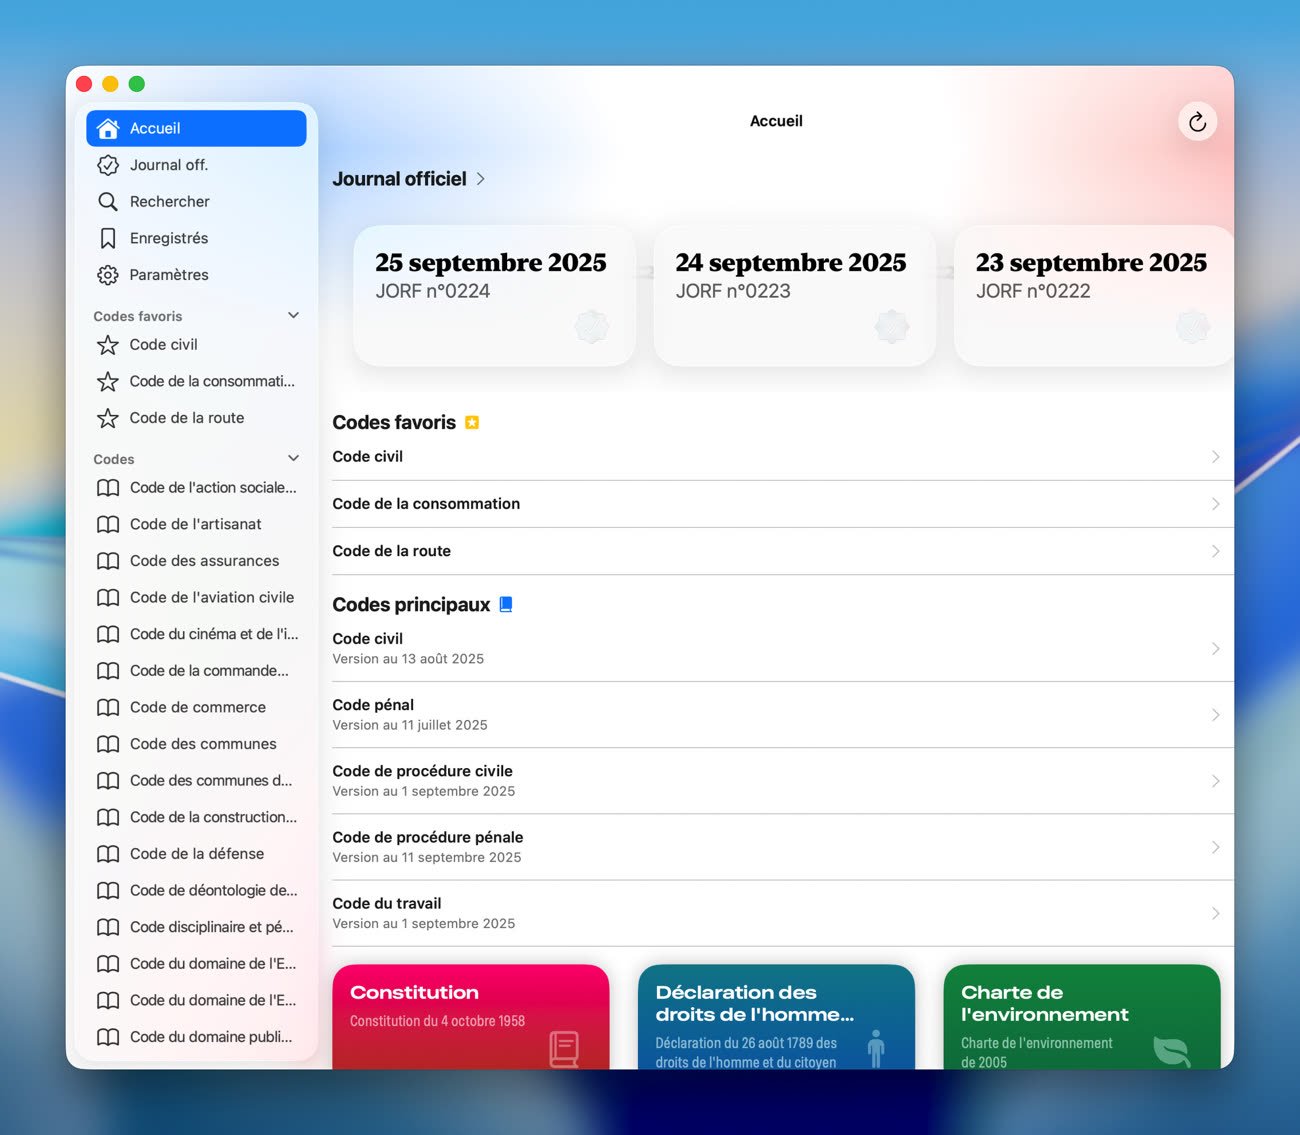
Task: Select Code de la construction... in sidebar
Action: point(196,817)
